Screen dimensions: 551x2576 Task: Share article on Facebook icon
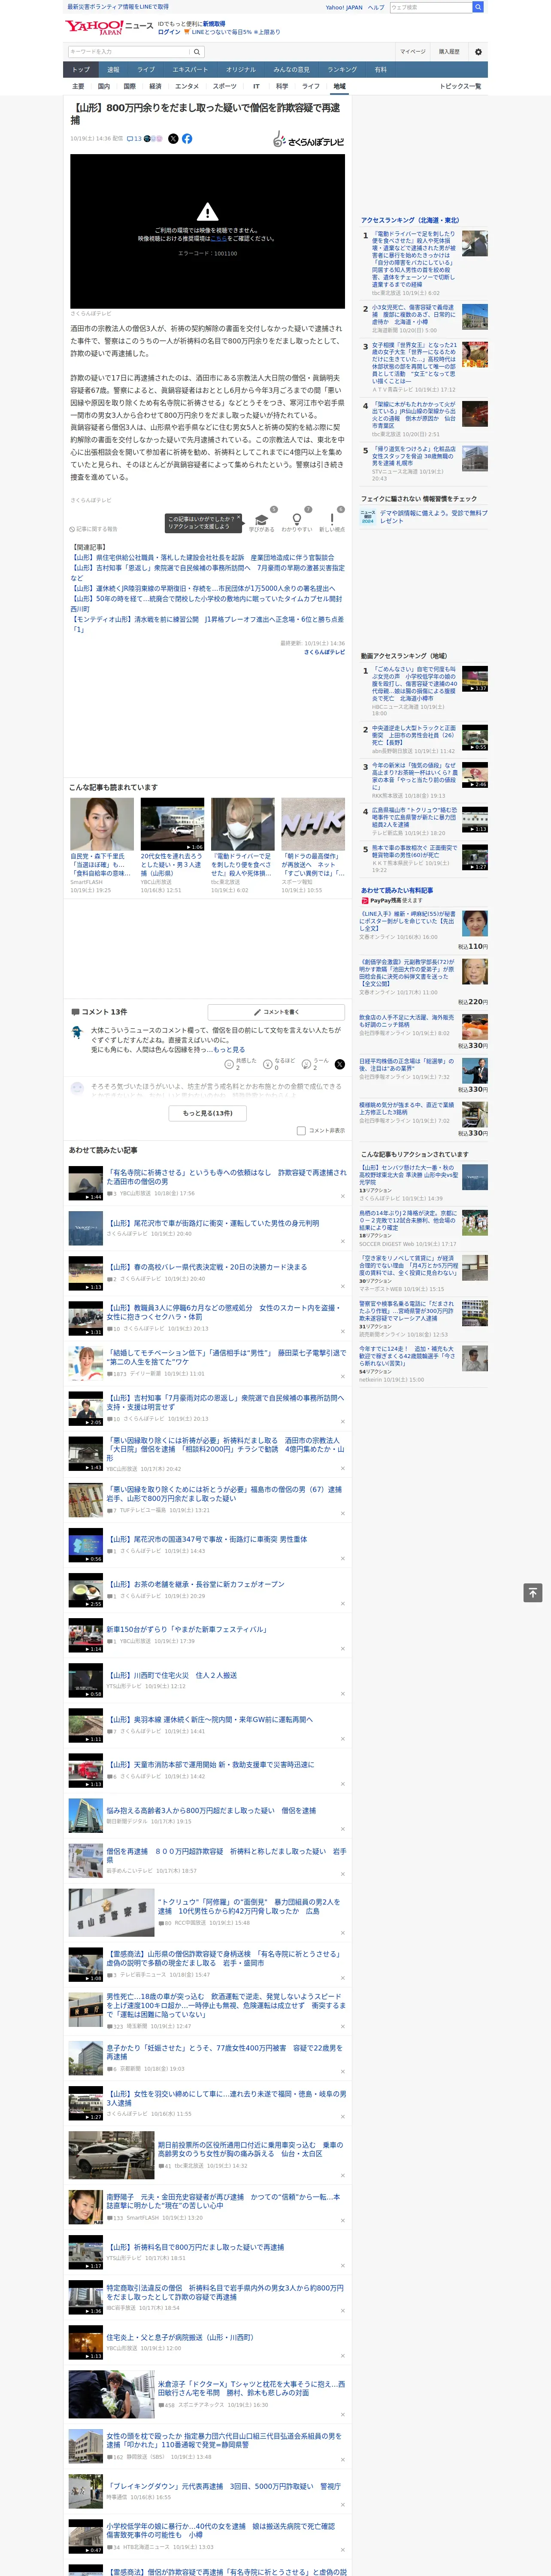[x=187, y=139]
